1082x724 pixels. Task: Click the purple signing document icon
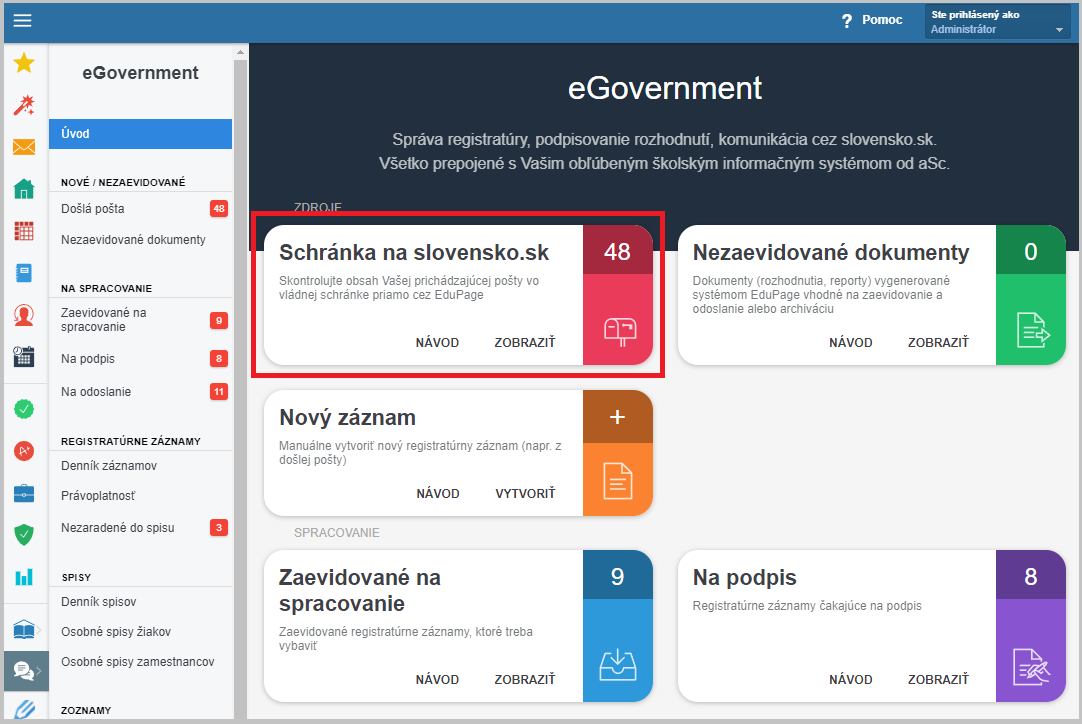(1031, 667)
